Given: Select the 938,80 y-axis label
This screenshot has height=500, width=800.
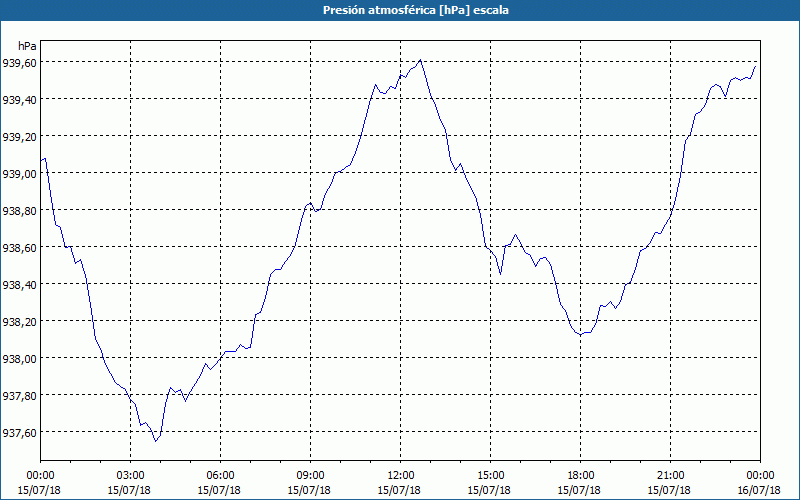Looking at the screenshot, I should pyautogui.click(x=19, y=211).
